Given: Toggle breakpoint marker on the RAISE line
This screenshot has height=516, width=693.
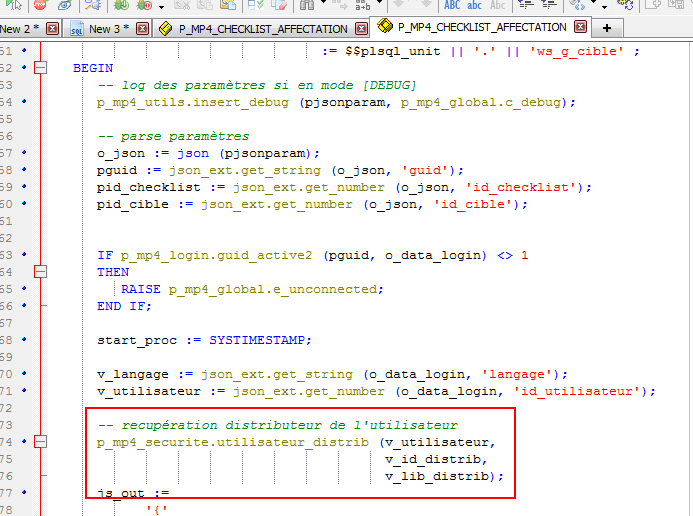Looking at the screenshot, I should (23, 289).
